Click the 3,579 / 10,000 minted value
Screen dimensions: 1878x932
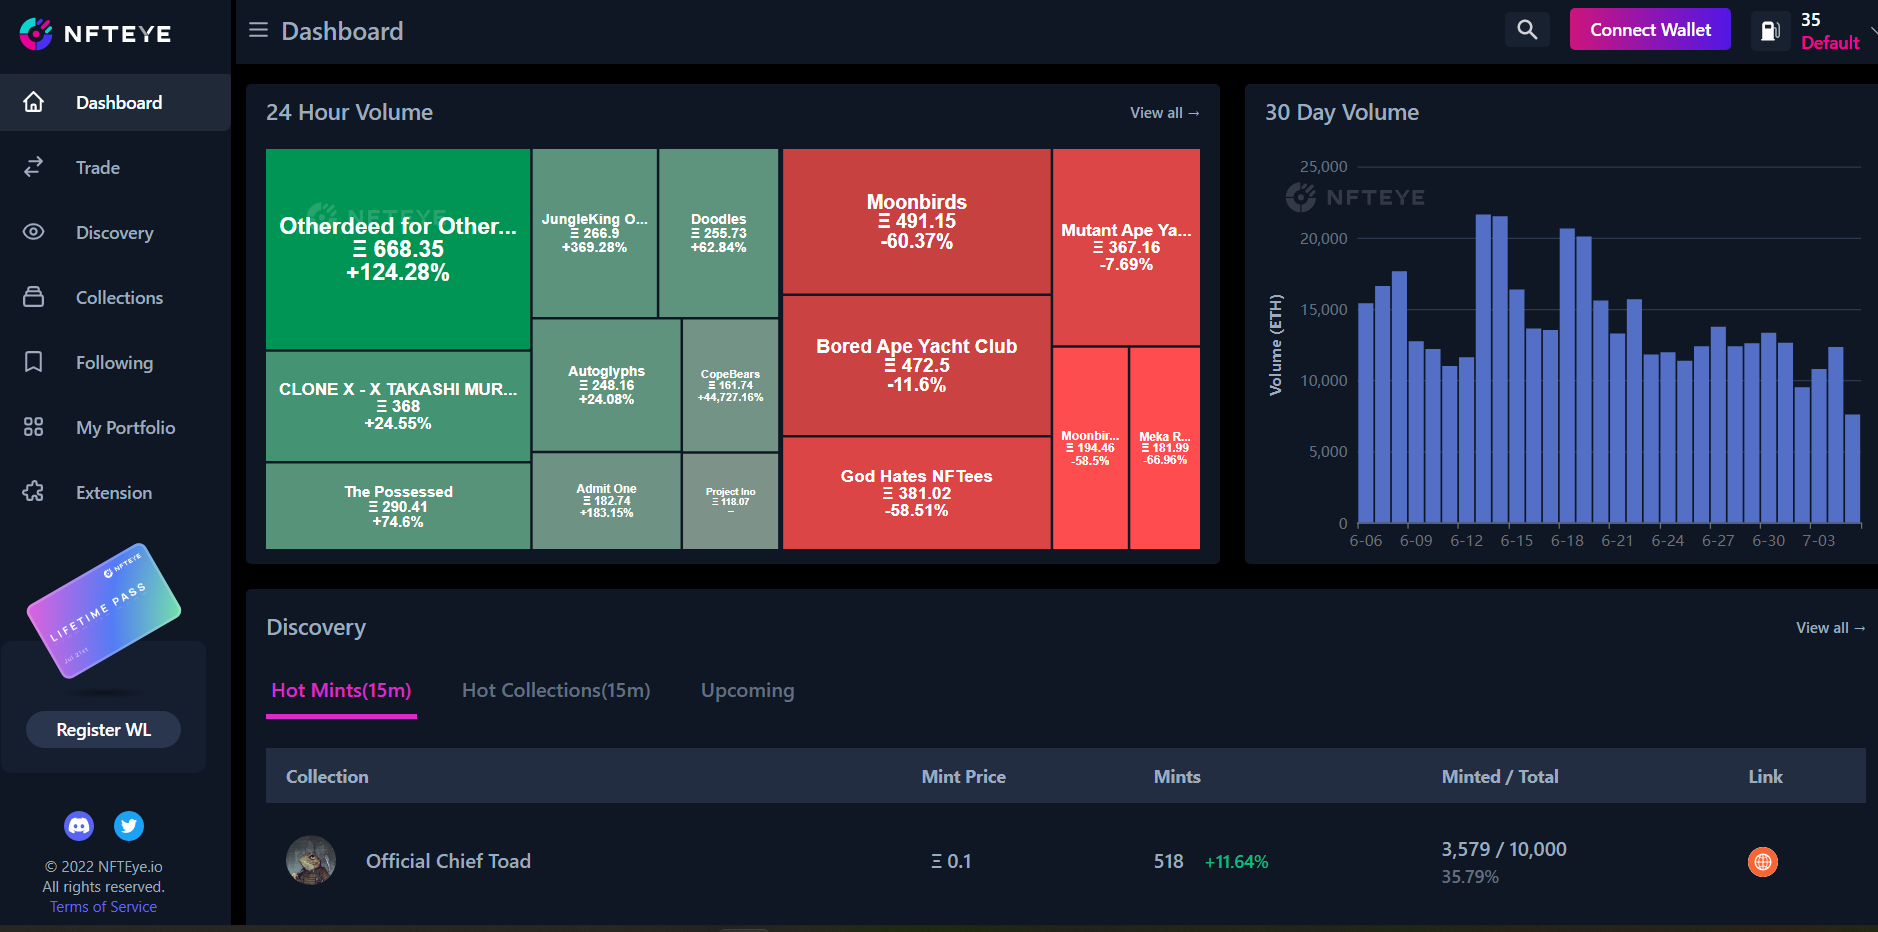tap(1504, 849)
